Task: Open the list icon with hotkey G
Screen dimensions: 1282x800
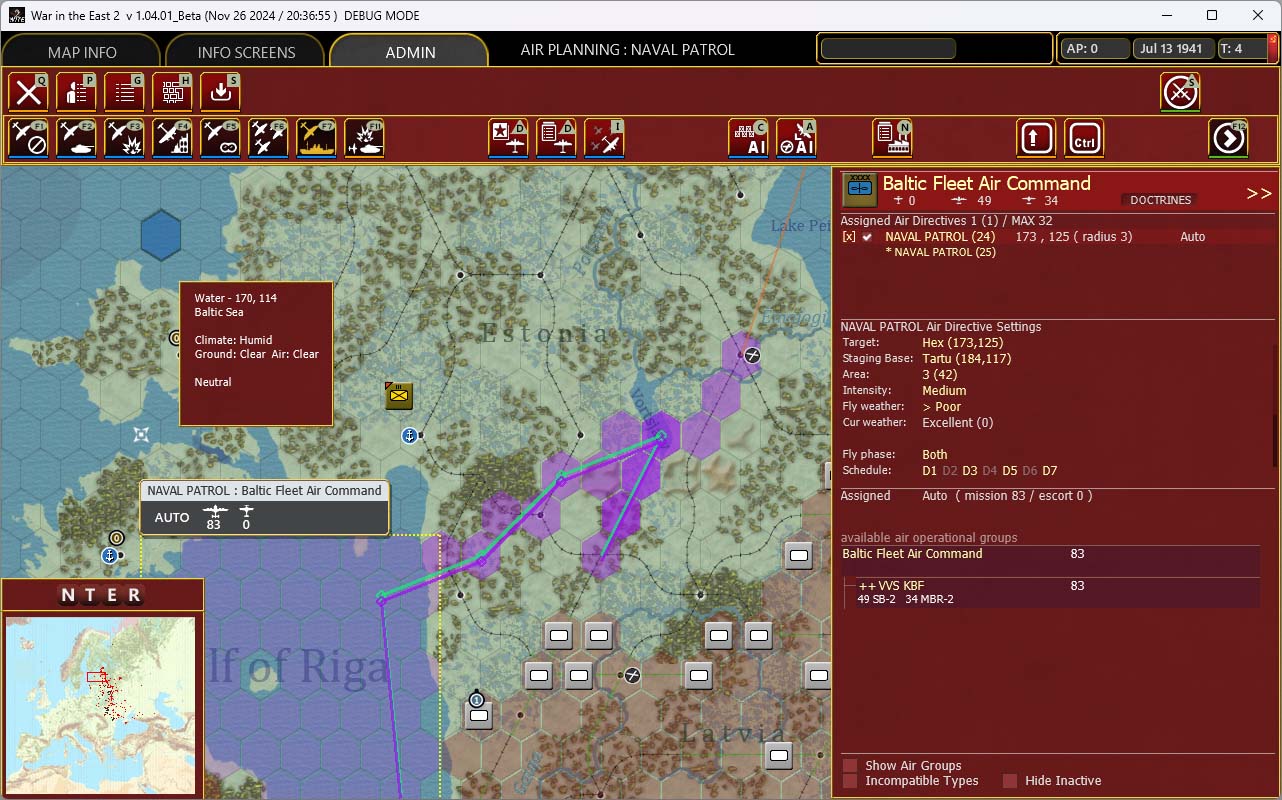Action: (124, 92)
